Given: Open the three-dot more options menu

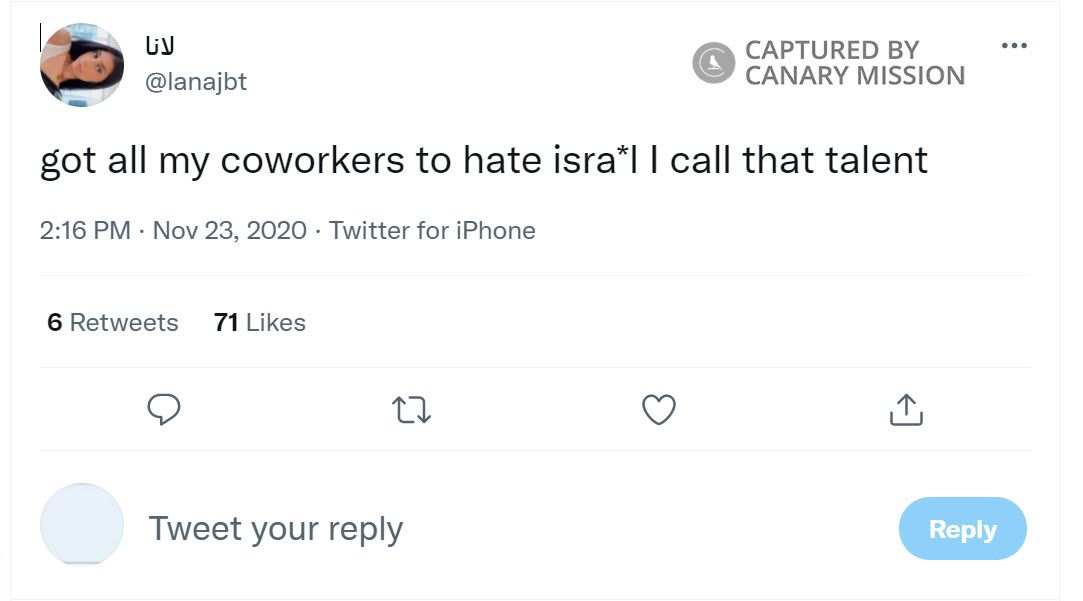Looking at the screenshot, I should pyautogui.click(x=1013, y=47).
